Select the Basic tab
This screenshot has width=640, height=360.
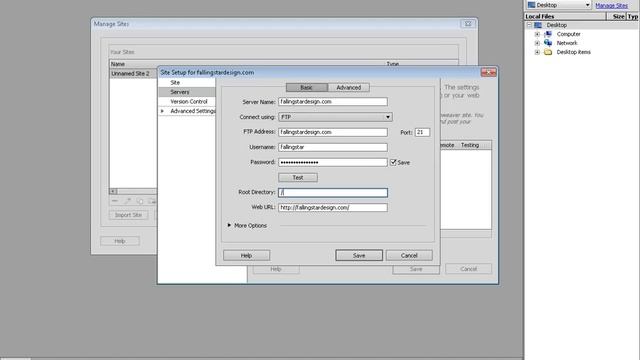(307, 87)
